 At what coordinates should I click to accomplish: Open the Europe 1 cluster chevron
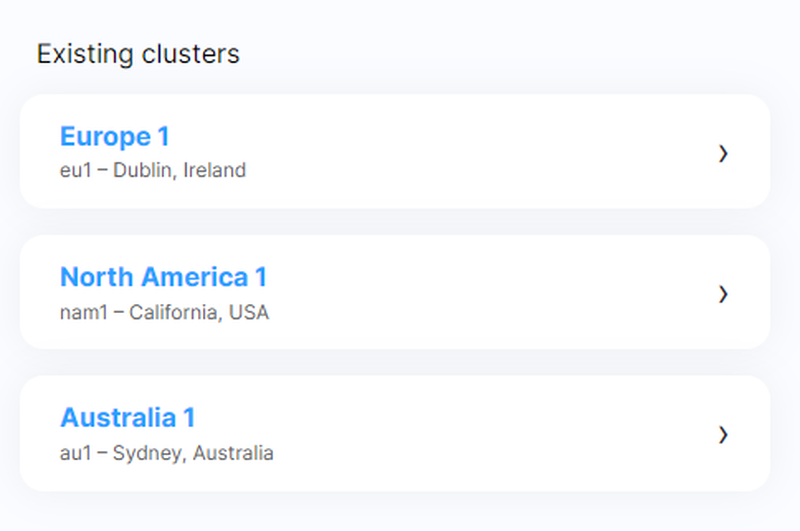coord(723,153)
